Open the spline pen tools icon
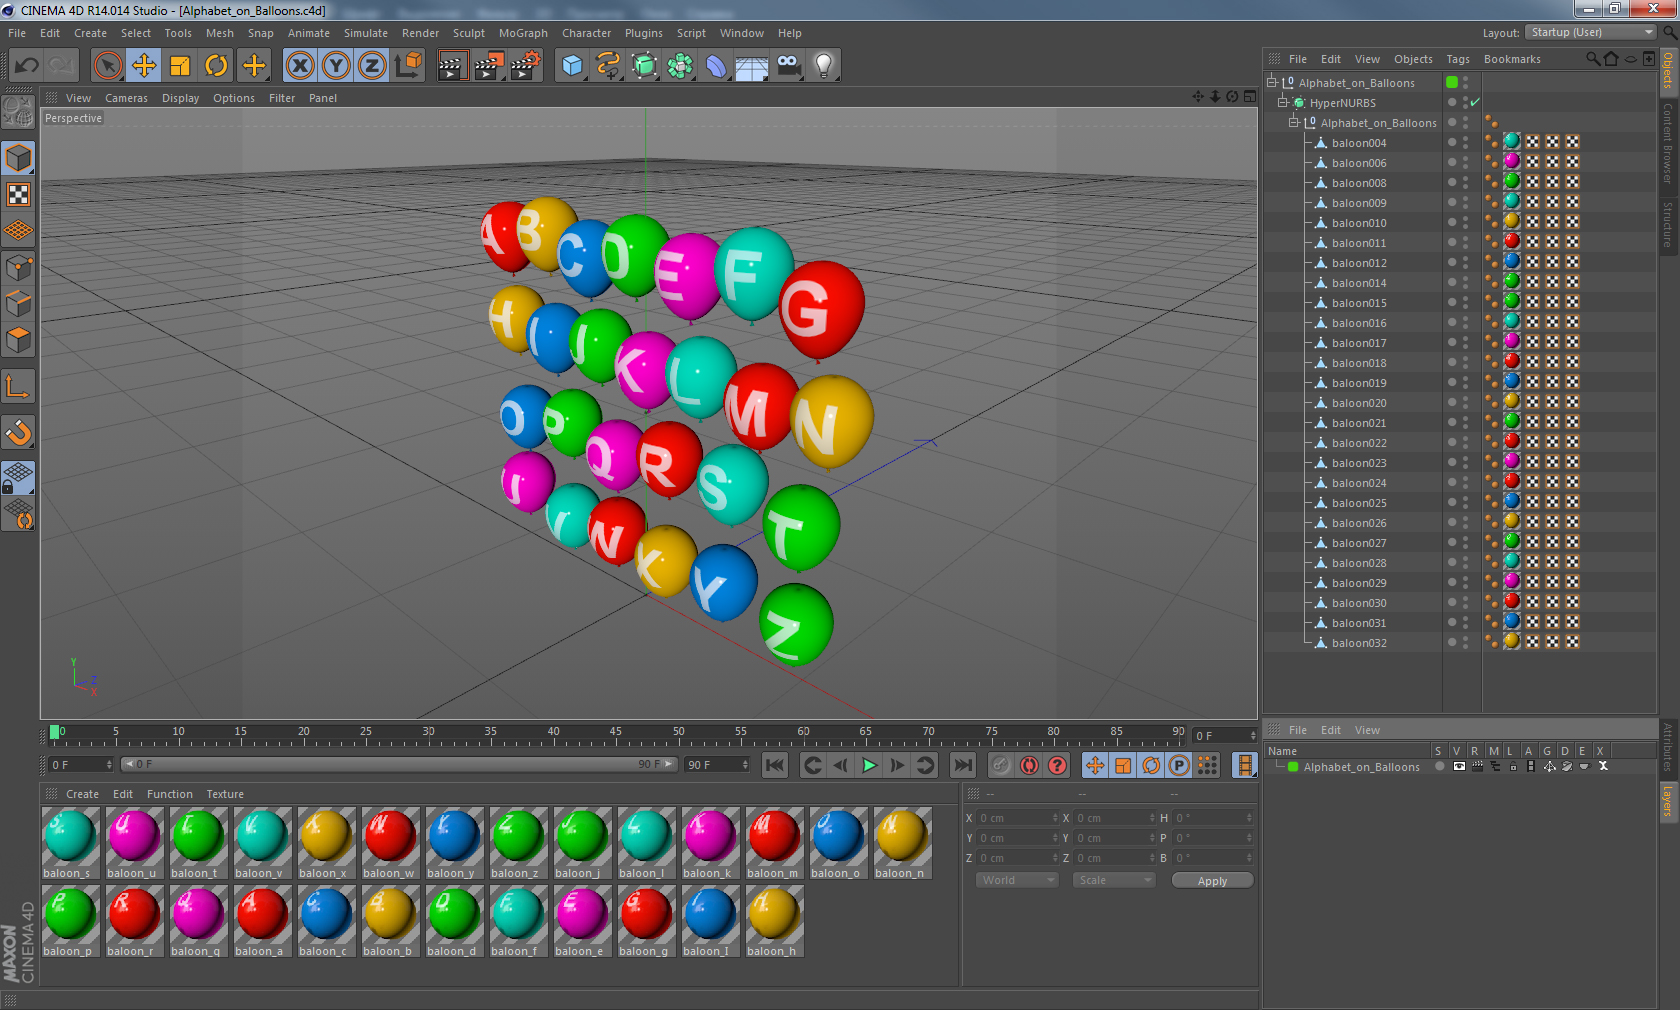 click(x=608, y=66)
